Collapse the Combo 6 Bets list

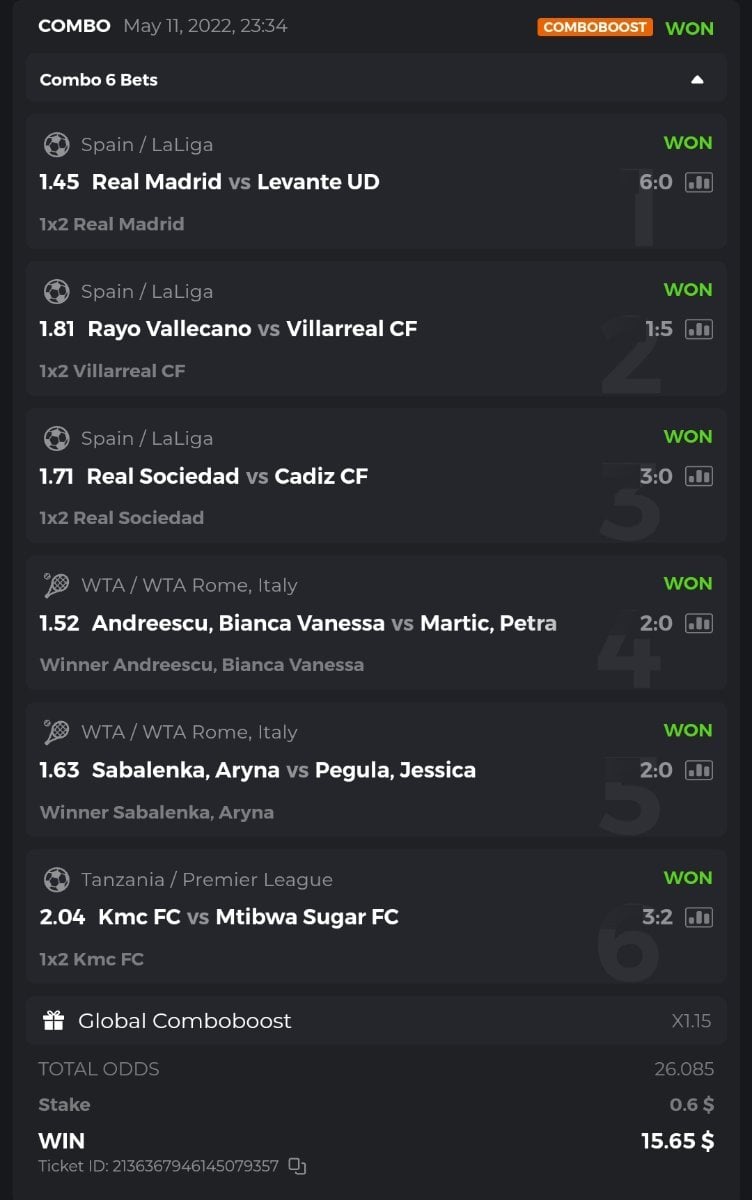click(697, 80)
